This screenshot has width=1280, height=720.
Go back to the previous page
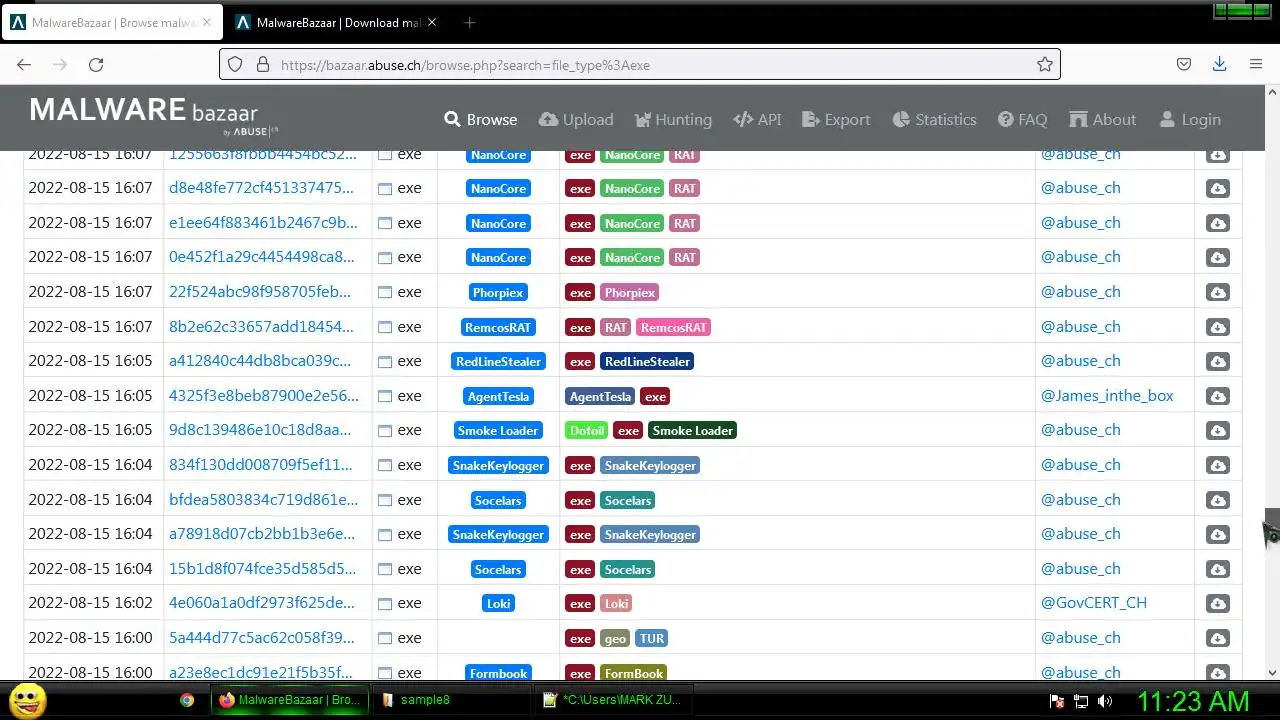pos(24,64)
